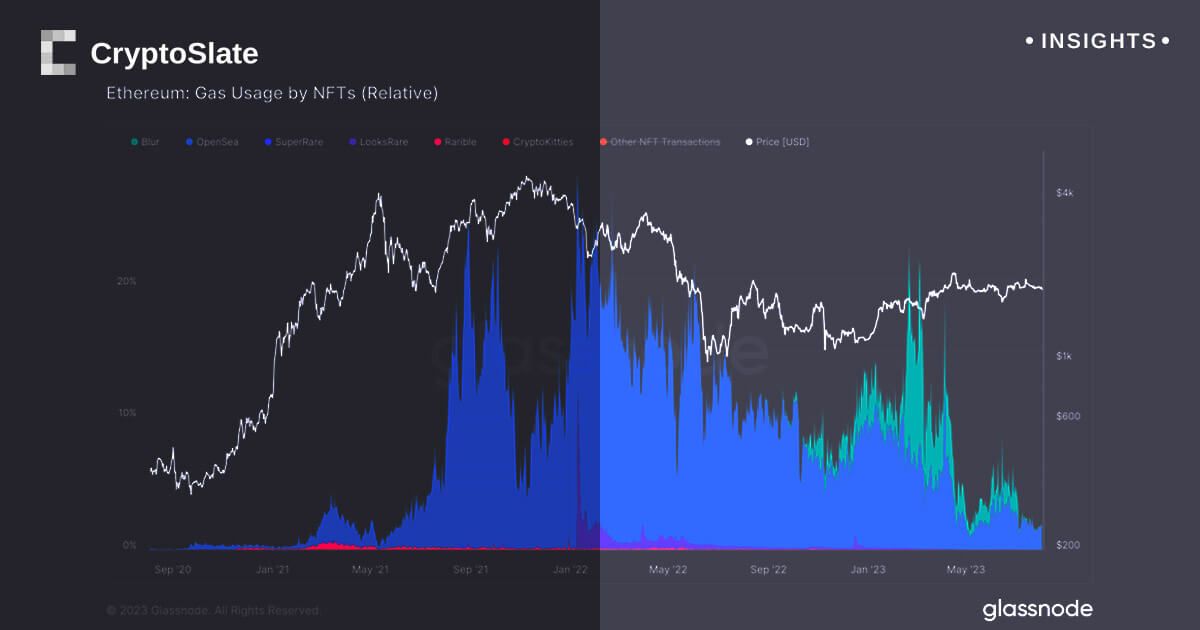Click the INSIGHTS label

(x=1098, y=41)
